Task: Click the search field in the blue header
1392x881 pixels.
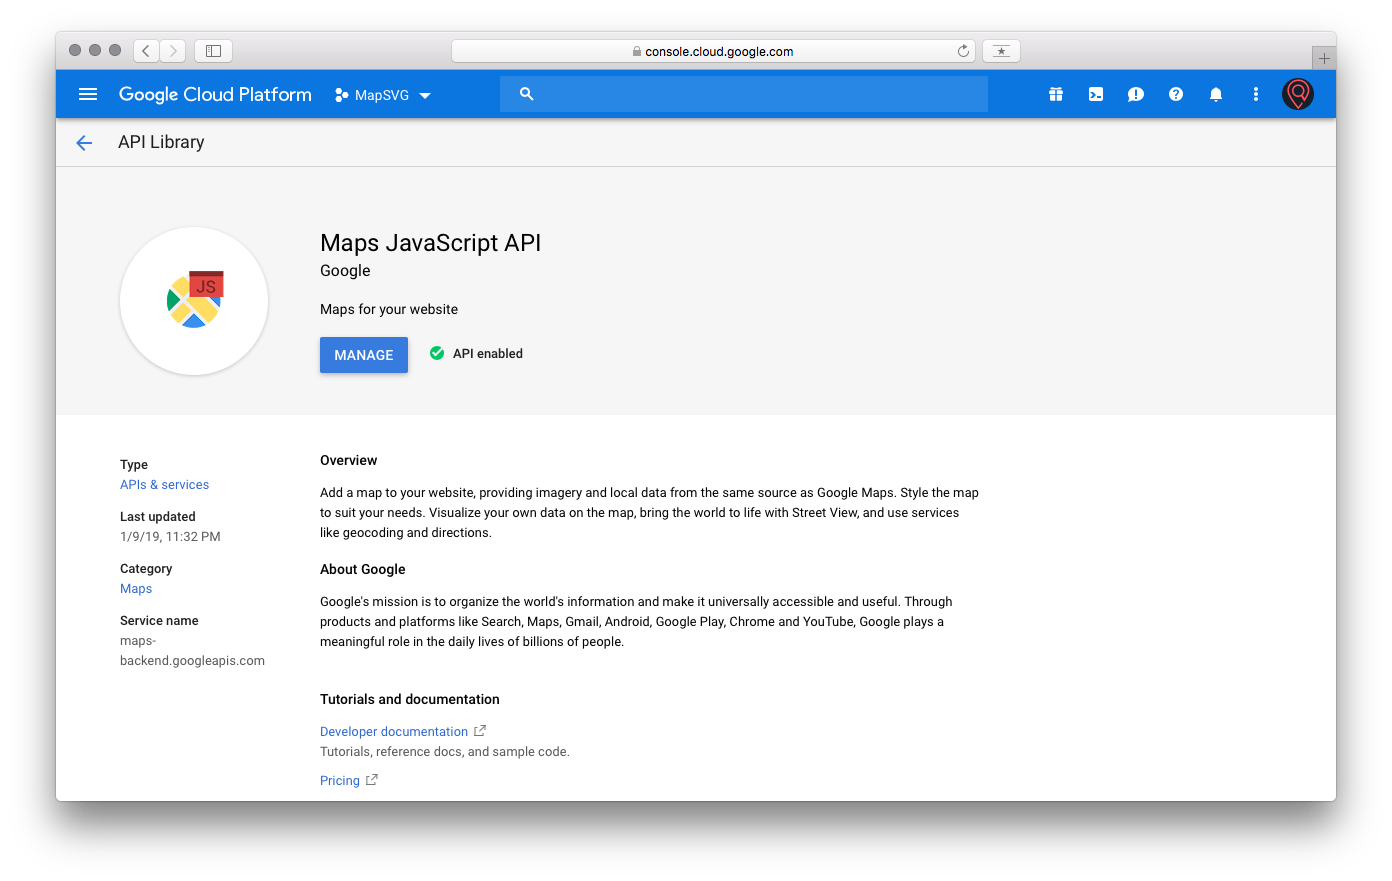Action: pos(744,94)
